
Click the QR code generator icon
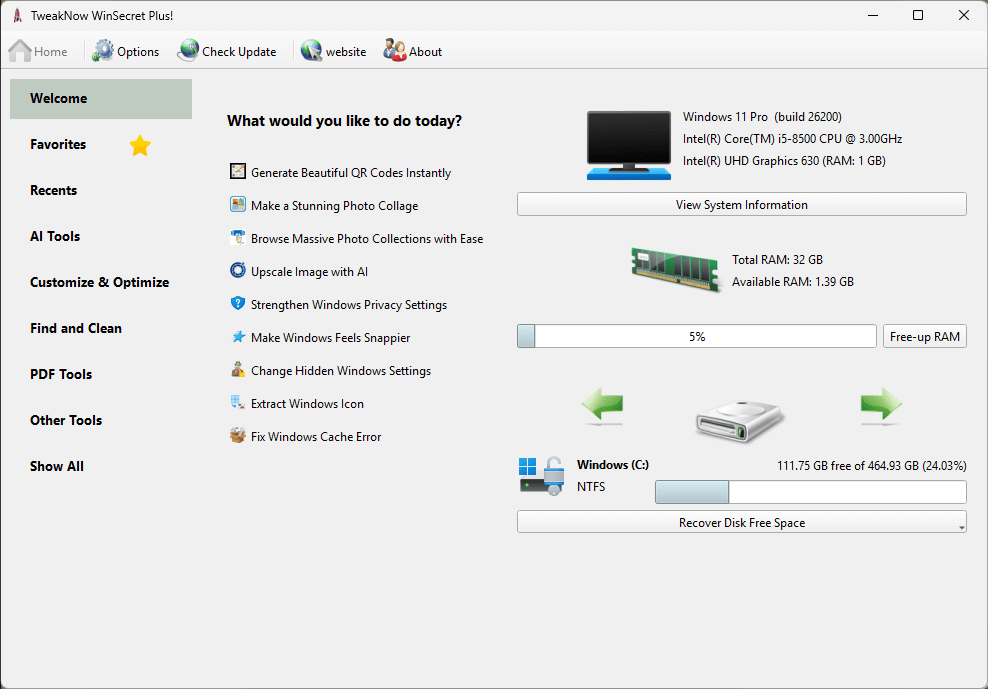coord(237,172)
